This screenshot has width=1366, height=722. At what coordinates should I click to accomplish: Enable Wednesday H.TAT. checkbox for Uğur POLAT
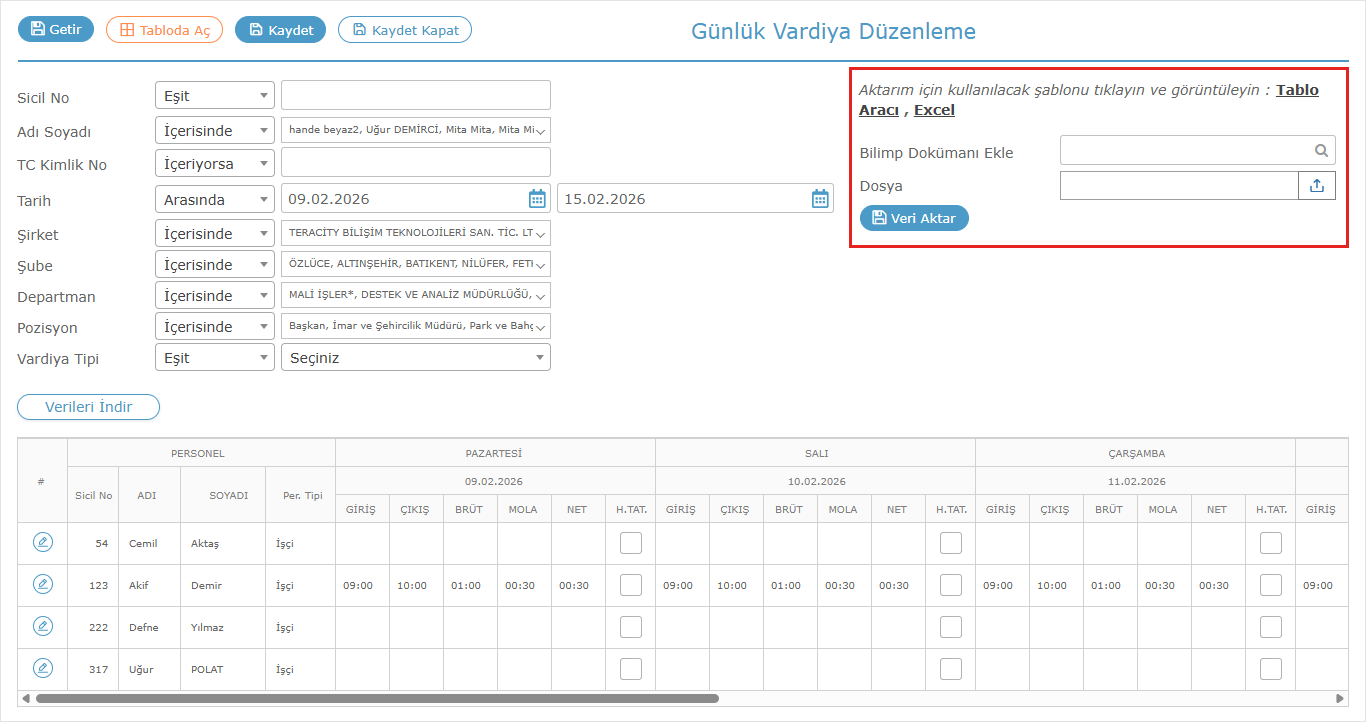click(1270, 669)
